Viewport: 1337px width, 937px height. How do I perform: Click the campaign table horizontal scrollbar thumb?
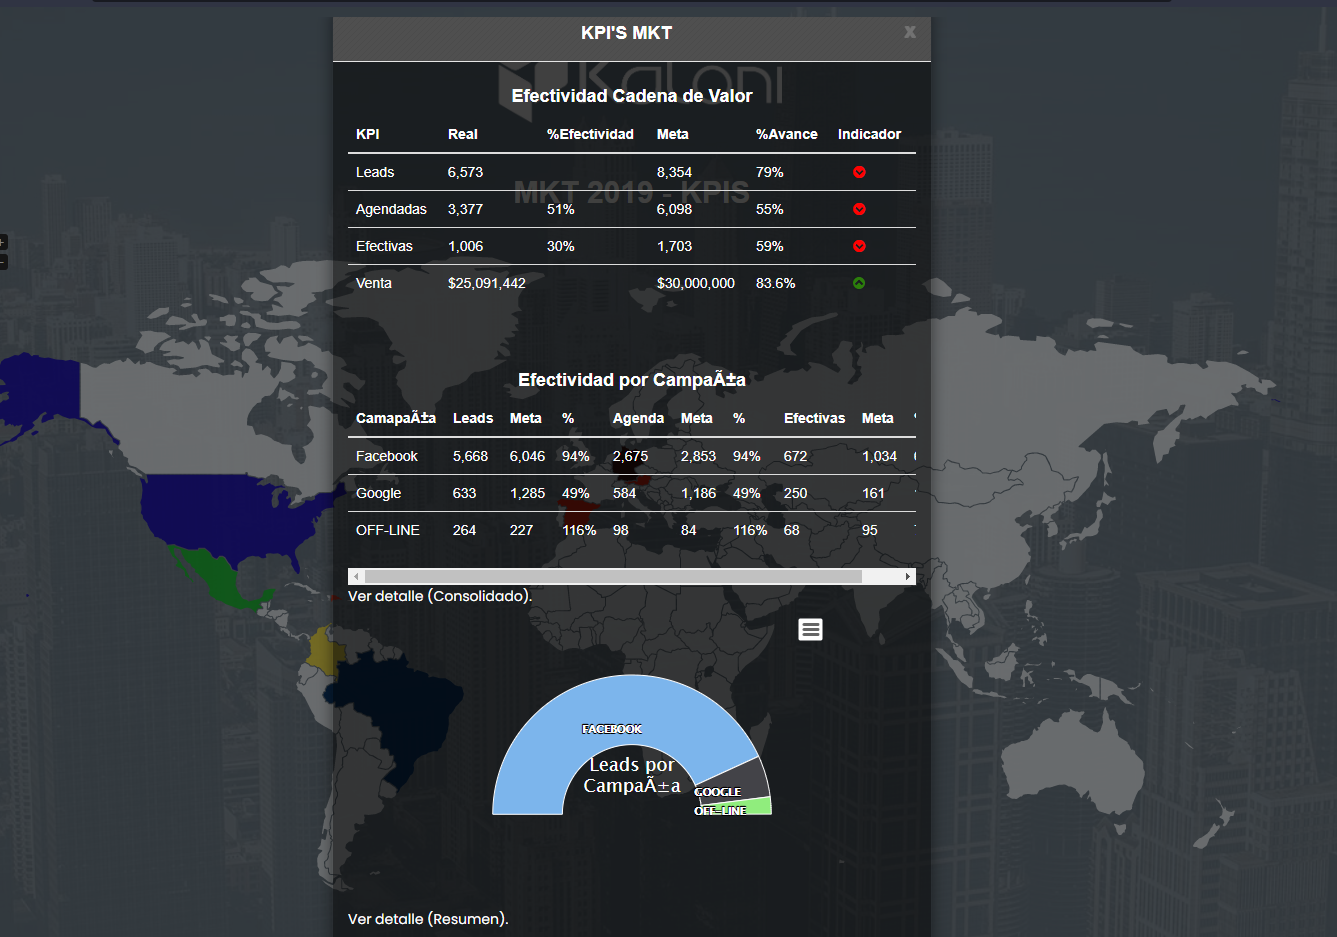pos(612,577)
